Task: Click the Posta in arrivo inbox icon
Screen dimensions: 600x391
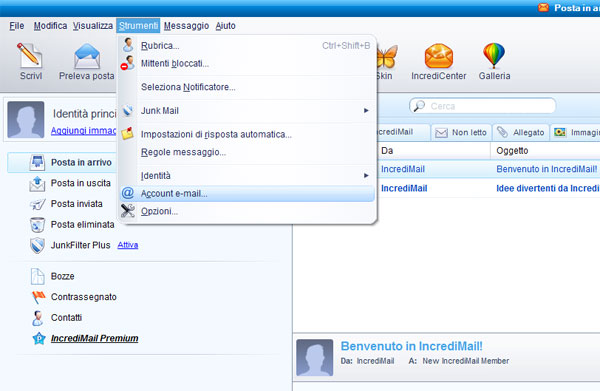Action: (37, 162)
